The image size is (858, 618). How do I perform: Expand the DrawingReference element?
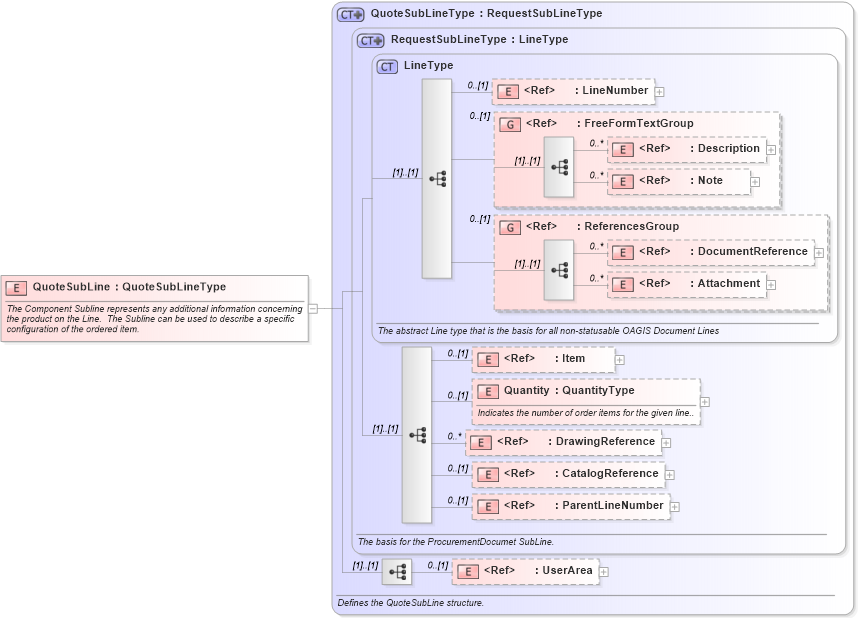(x=665, y=441)
